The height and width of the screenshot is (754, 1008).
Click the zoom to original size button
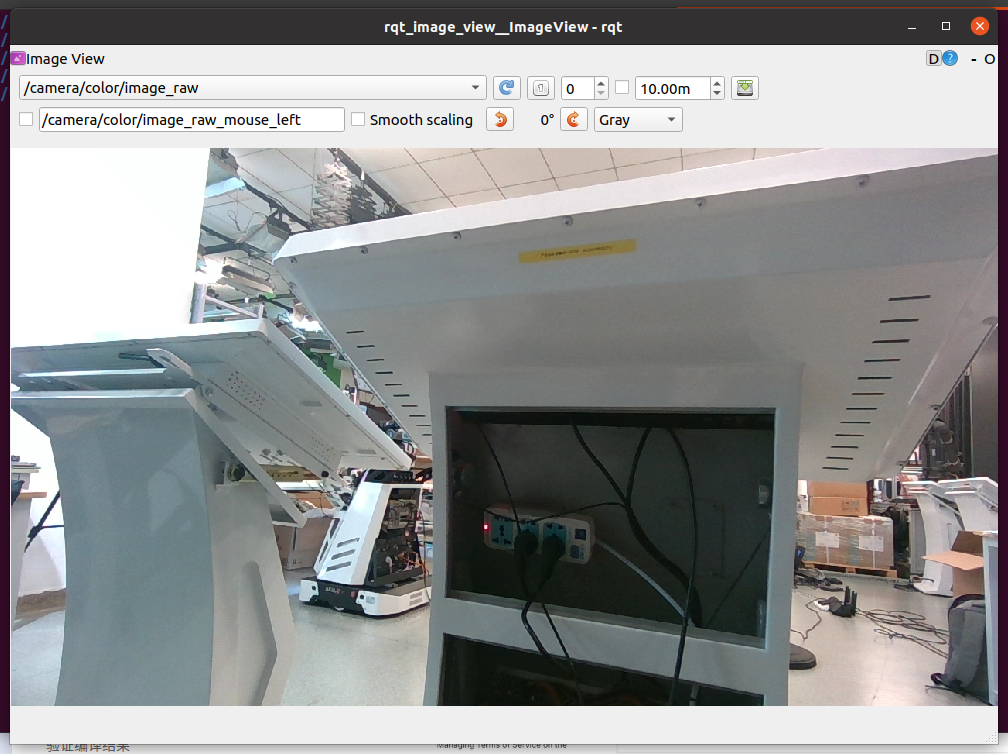[x=541, y=88]
